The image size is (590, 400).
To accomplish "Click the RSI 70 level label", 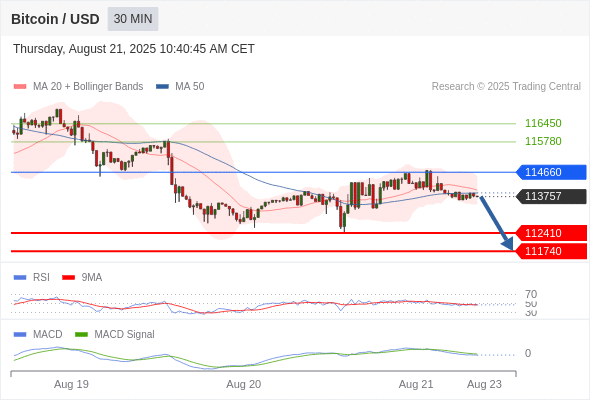I will click(531, 294).
